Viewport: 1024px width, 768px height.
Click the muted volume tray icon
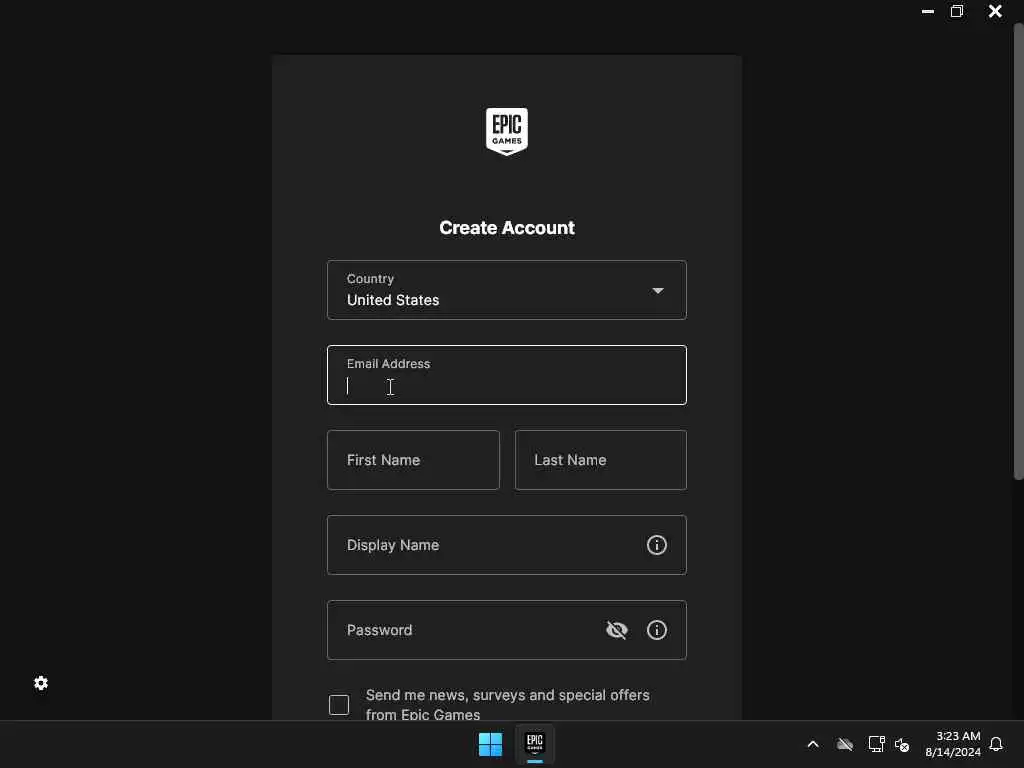click(x=902, y=744)
